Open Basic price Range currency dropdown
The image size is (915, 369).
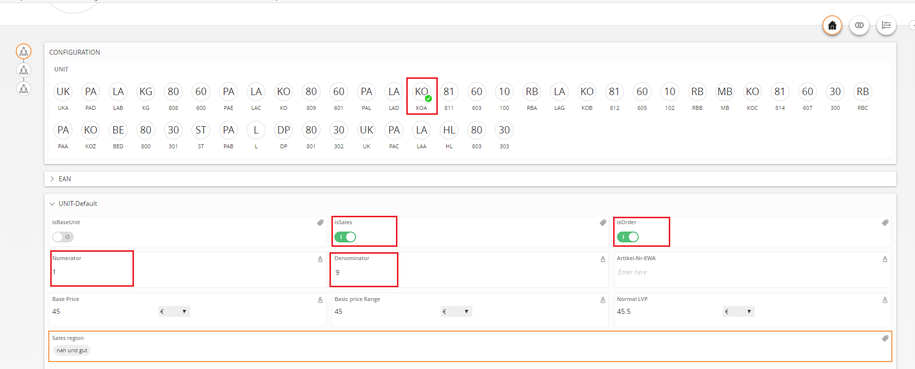coord(456,312)
